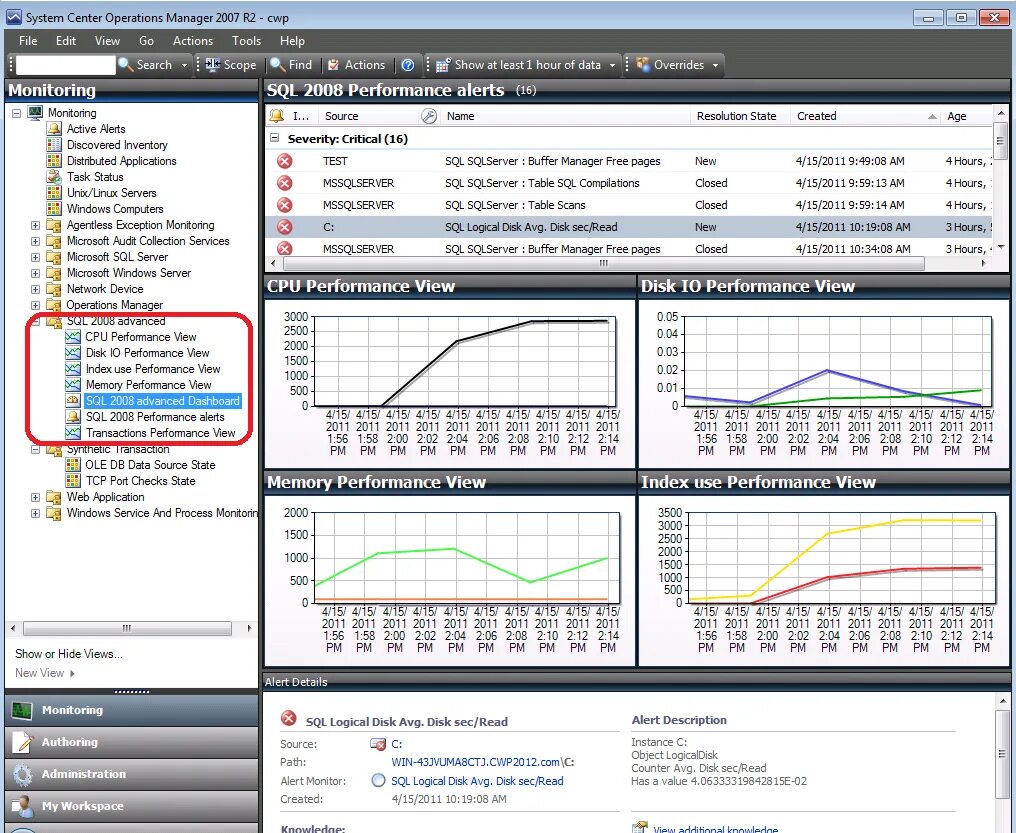Click the Memory Performance View tree icon
This screenshot has width=1016, height=833.
73,385
